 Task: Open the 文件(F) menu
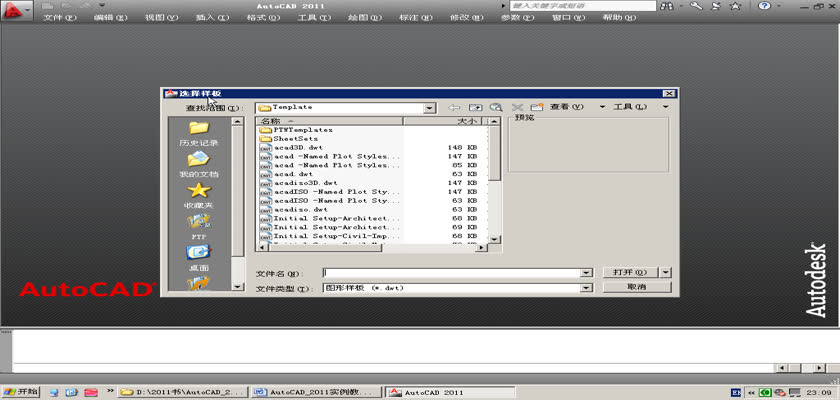[x=60, y=17]
